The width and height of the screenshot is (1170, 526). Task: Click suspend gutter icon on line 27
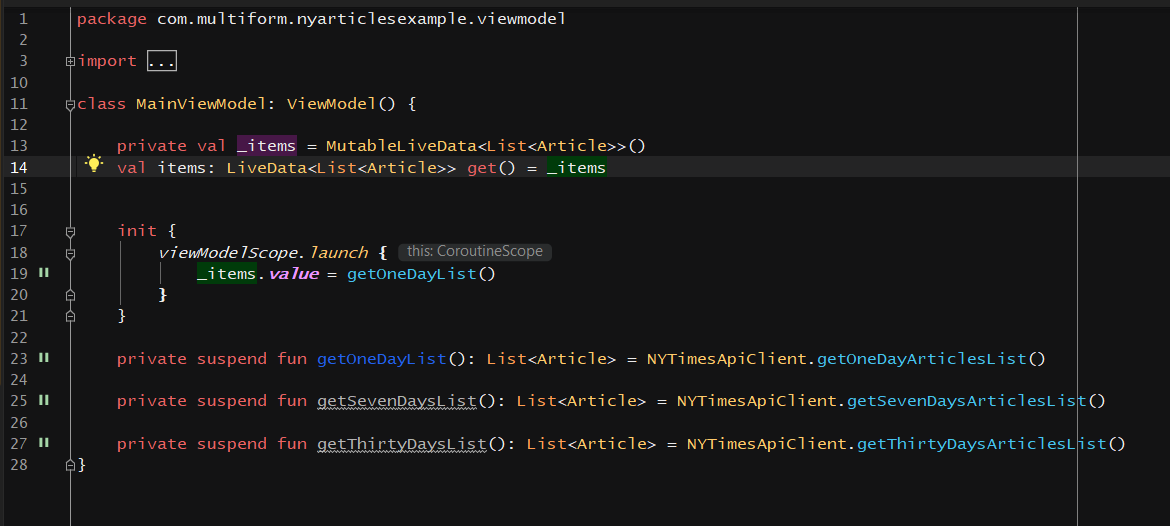[x=43, y=443]
